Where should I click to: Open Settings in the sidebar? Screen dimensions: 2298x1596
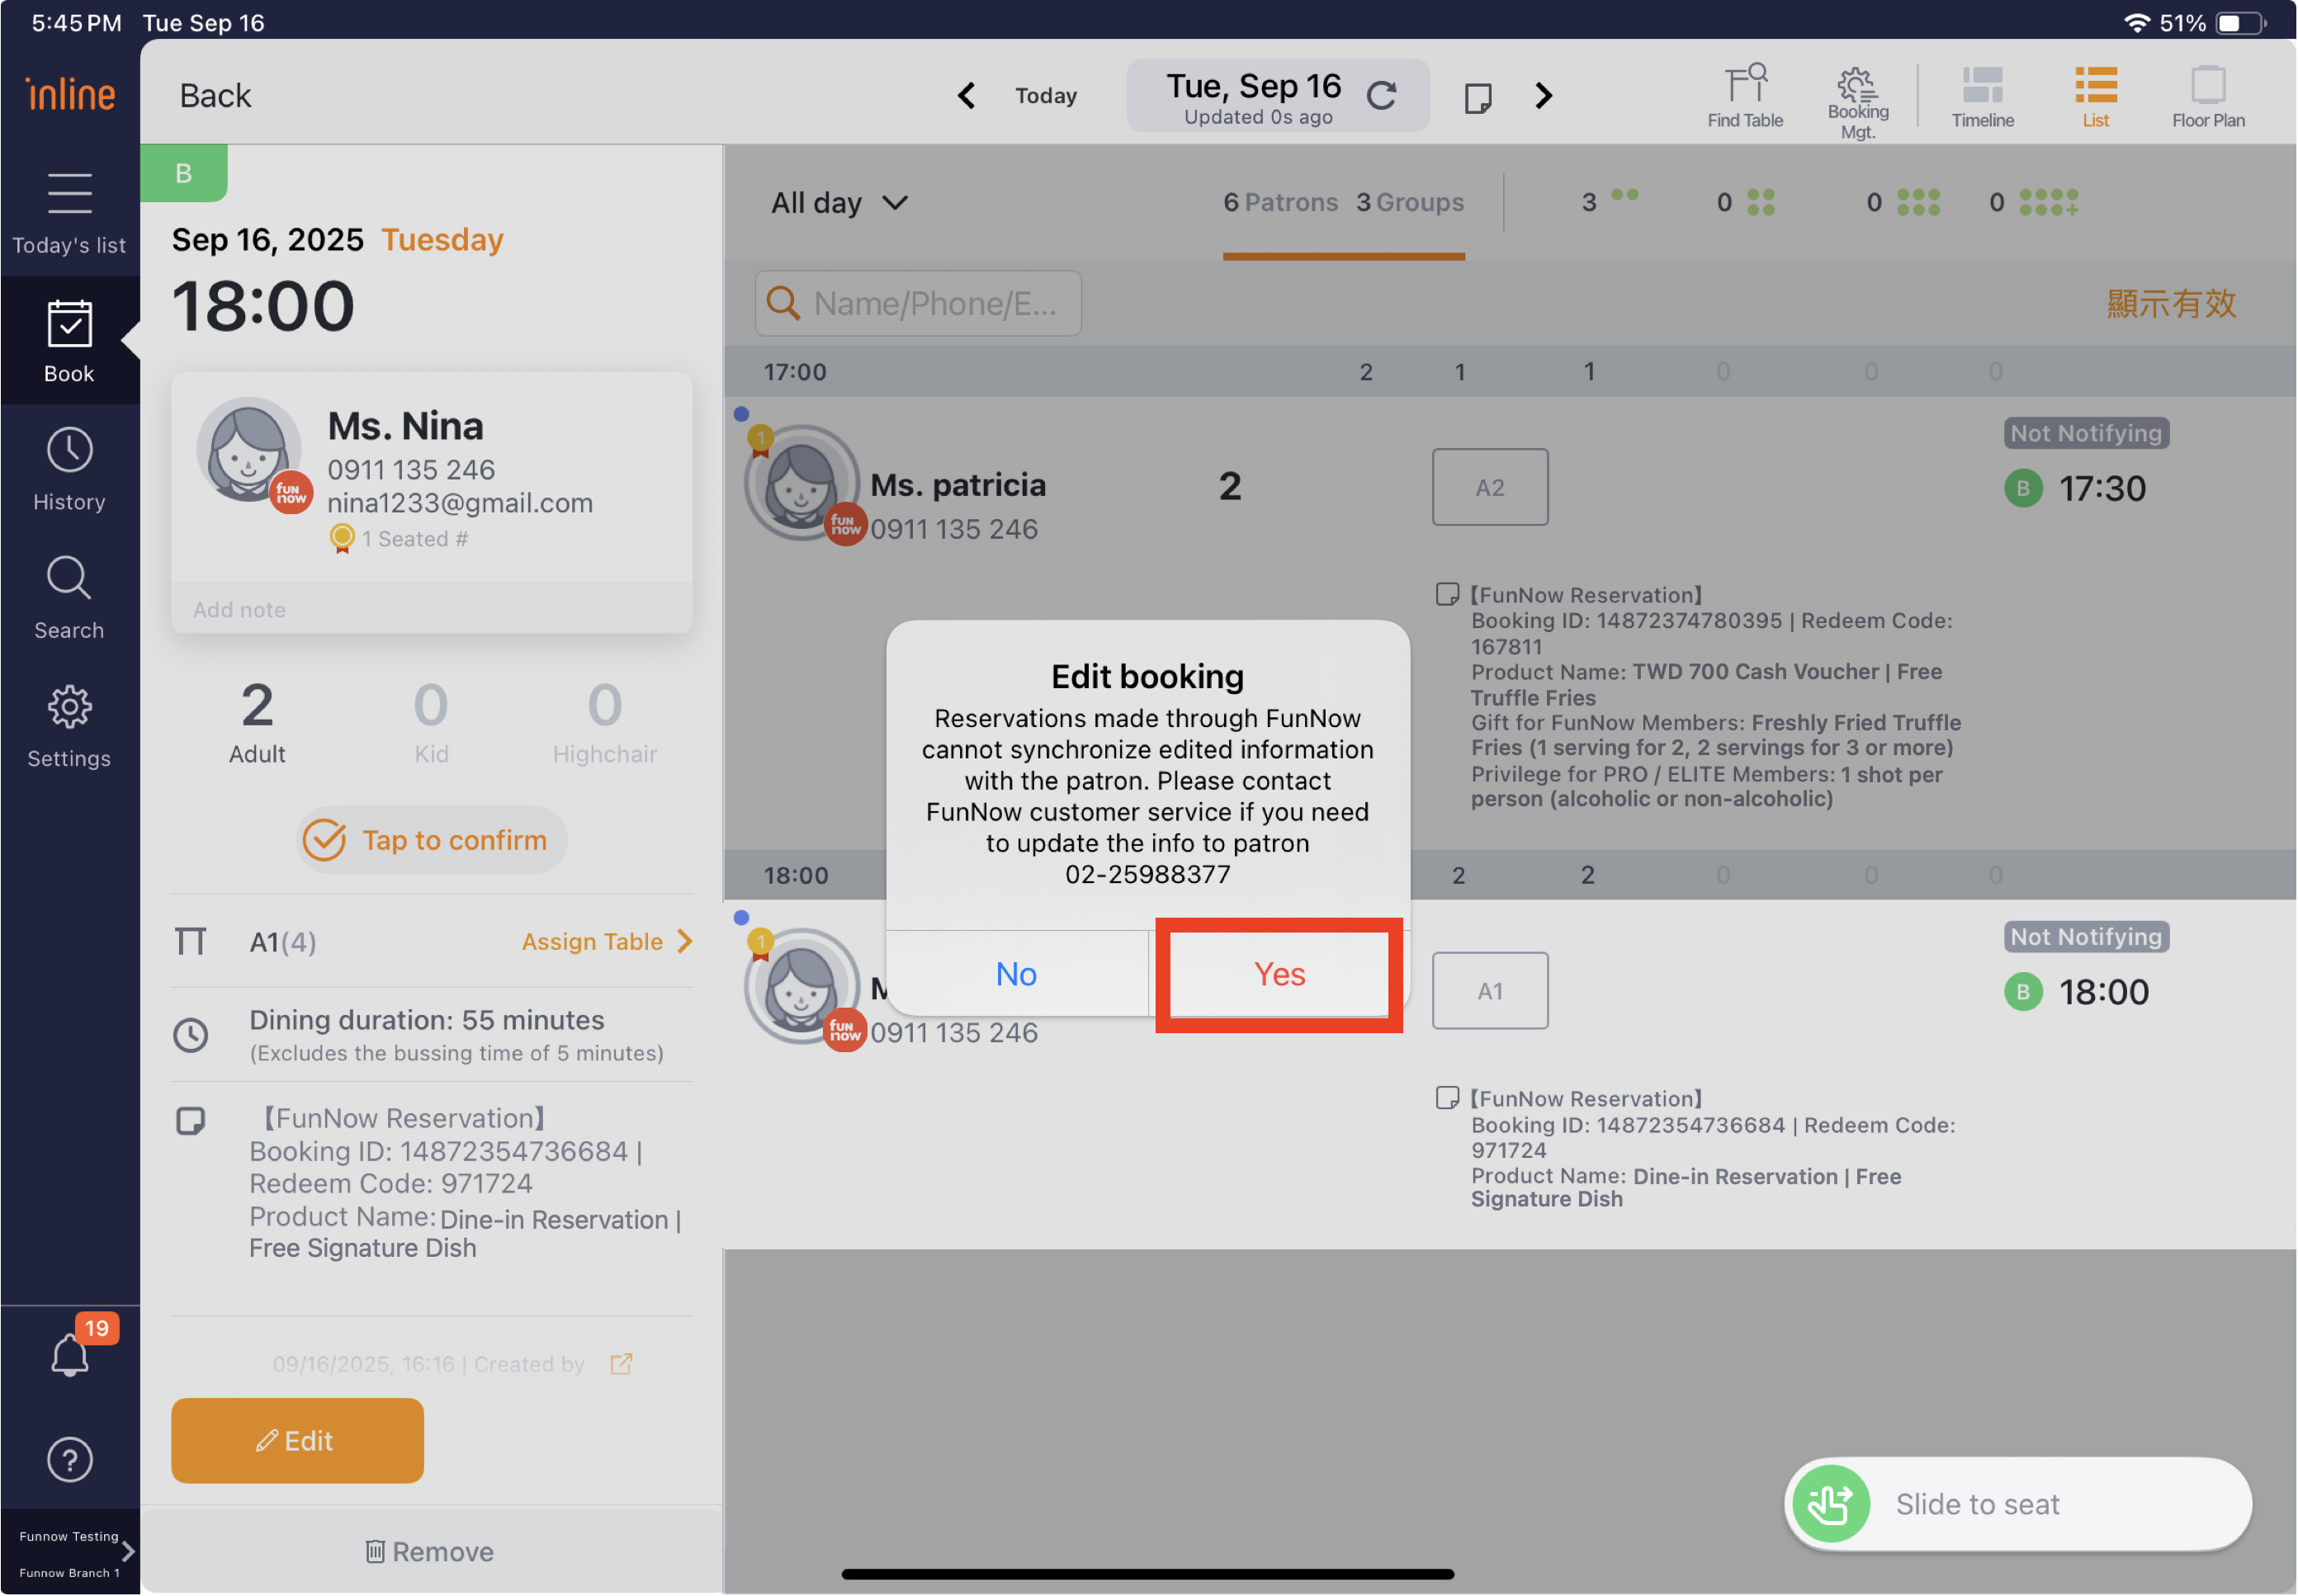(69, 726)
